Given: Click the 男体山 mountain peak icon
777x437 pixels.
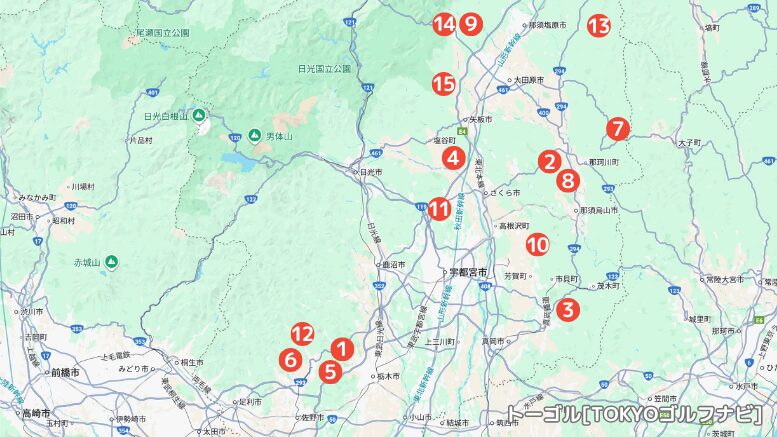Looking at the screenshot, I should (x=255, y=135).
